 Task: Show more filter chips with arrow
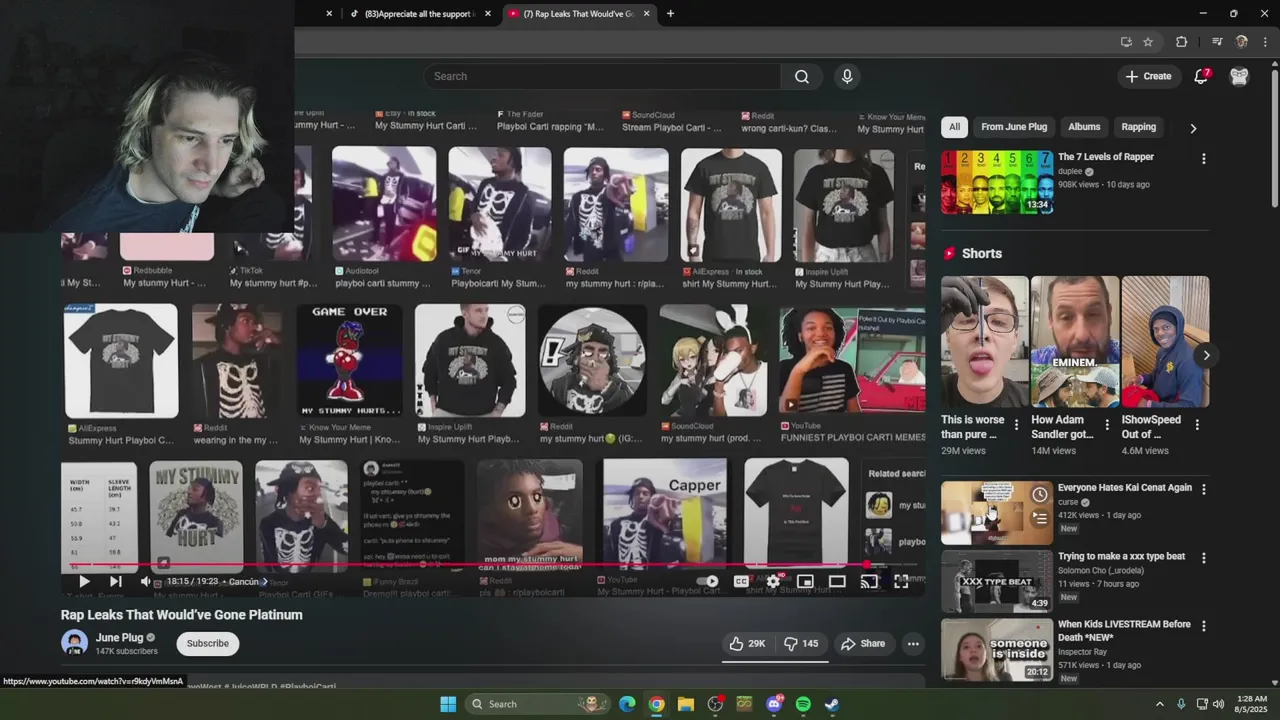click(1193, 128)
